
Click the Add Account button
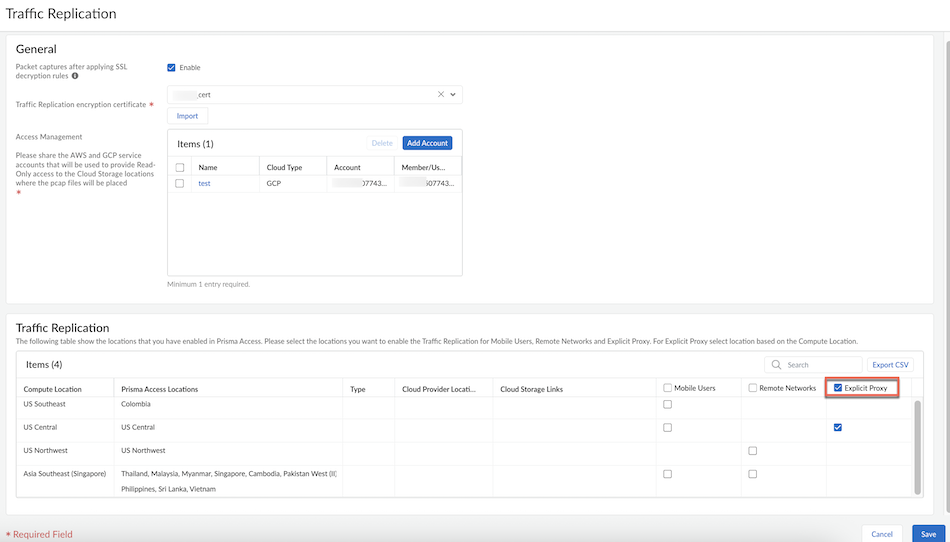427,143
